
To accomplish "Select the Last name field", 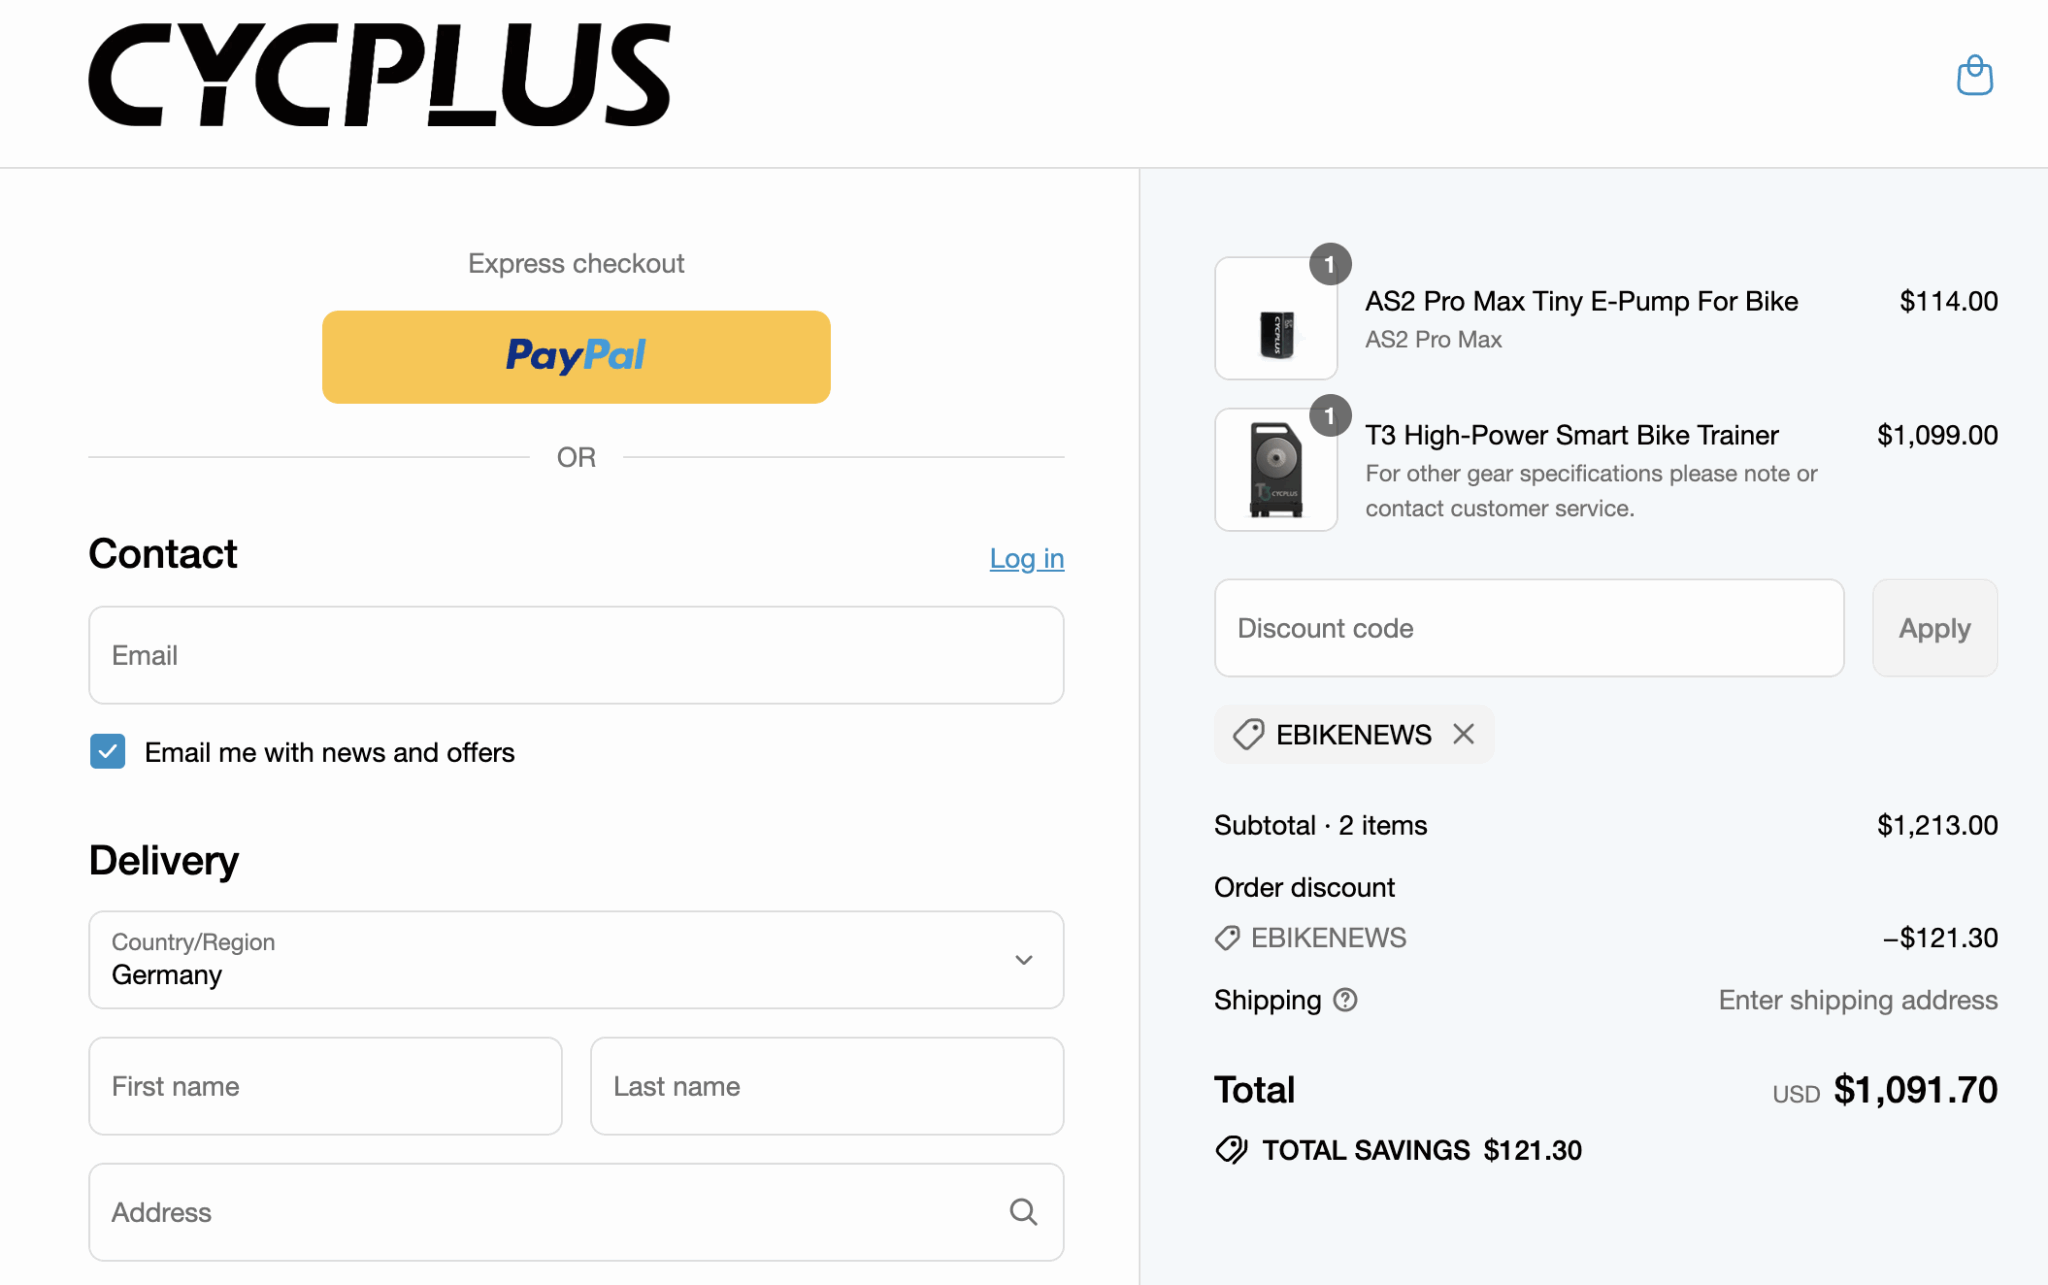I will click(x=827, y=1086).
